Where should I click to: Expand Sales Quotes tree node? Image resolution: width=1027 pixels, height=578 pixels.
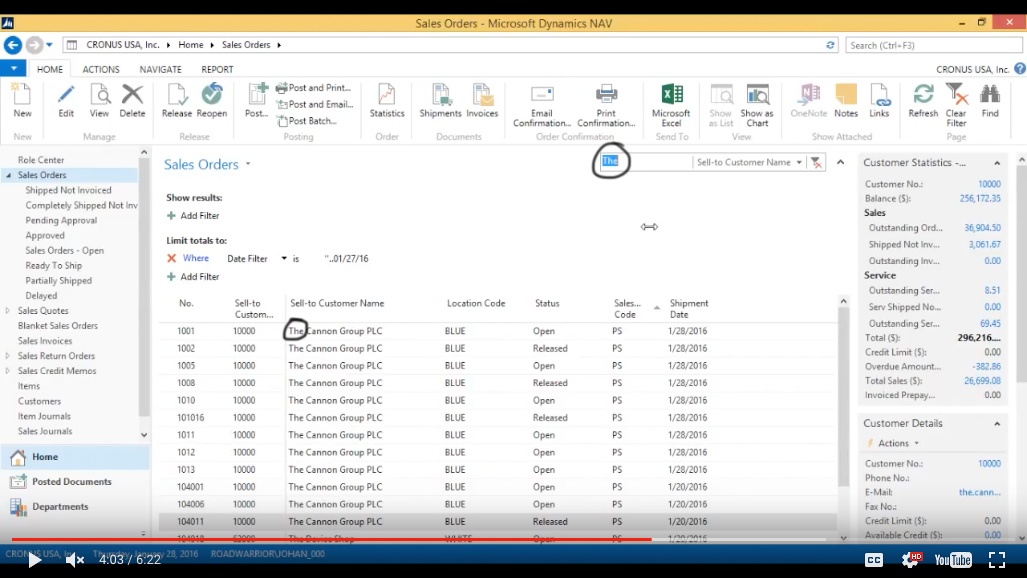[8, 311]
